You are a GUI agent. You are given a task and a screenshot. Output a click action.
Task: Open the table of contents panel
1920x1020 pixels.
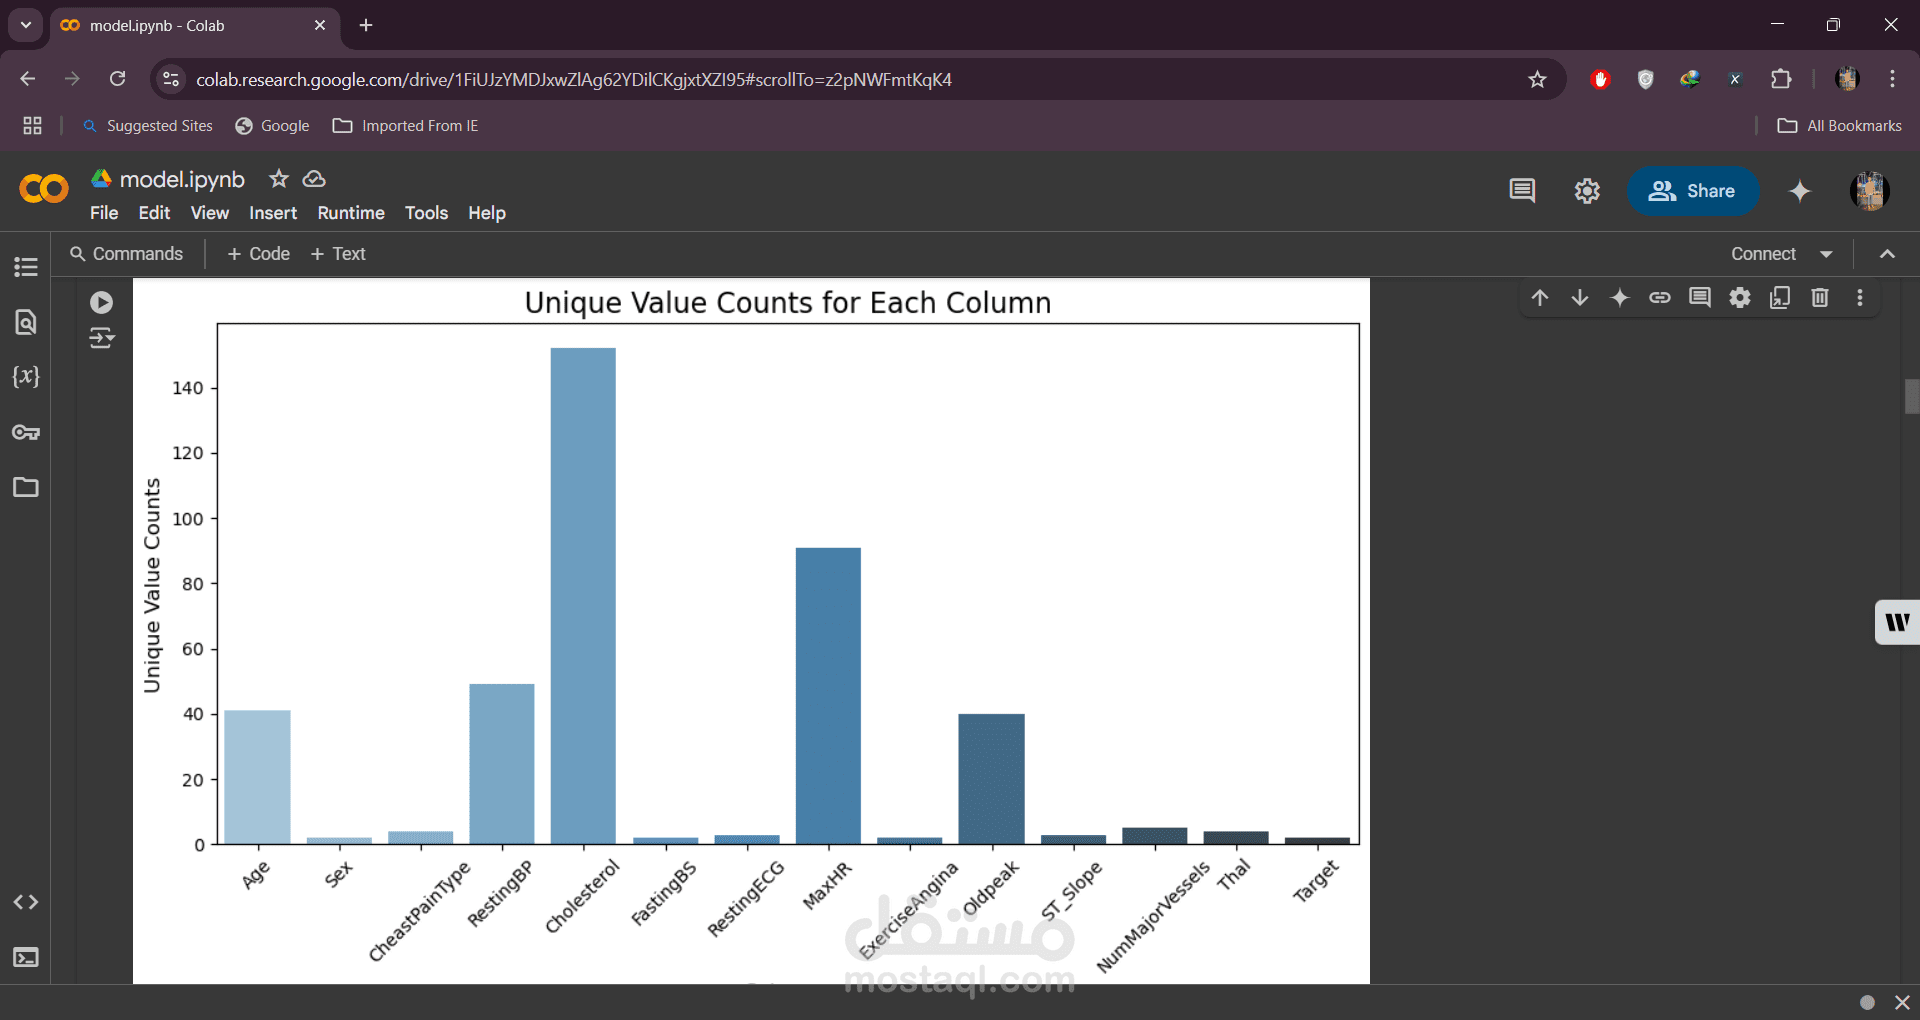(x=26, y=267)
